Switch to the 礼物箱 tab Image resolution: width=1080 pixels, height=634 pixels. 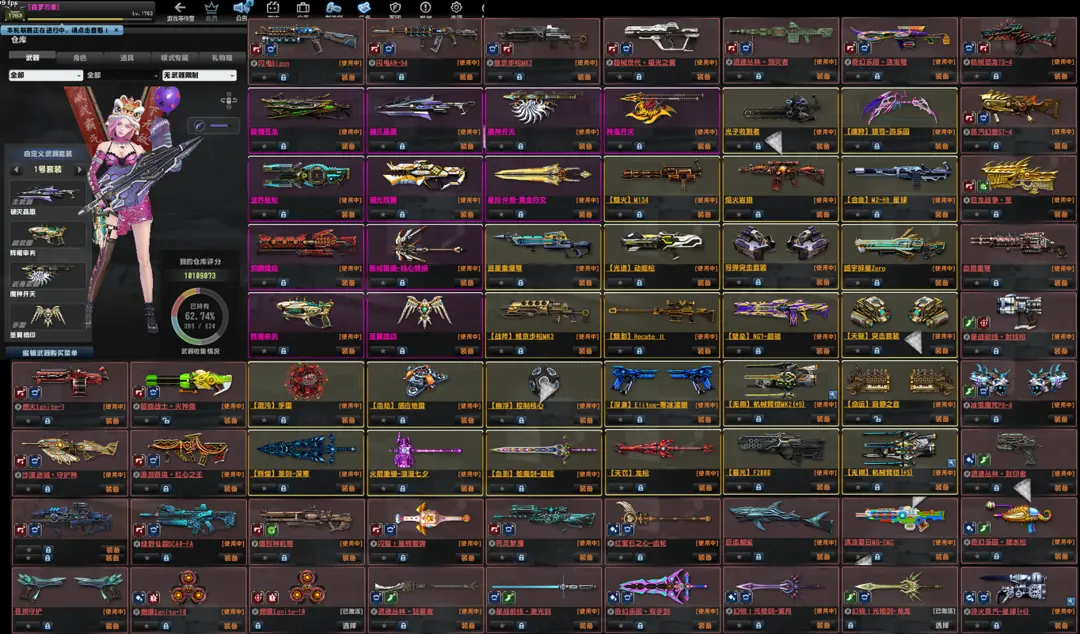(x=222, y=58)
